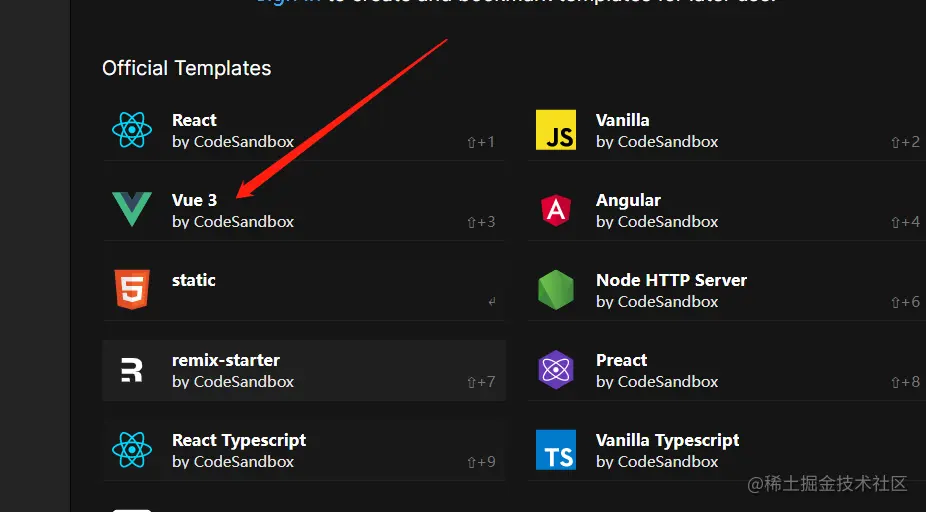Select the Node HTTP Server title

pyautogui.click(x=671, y=280)
